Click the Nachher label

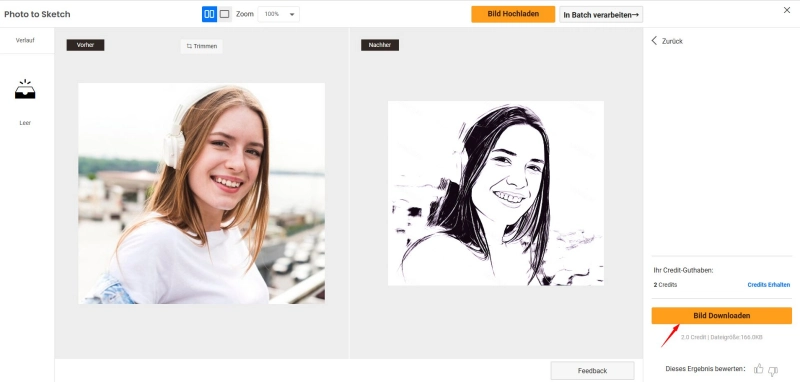(x=380, y=45)
